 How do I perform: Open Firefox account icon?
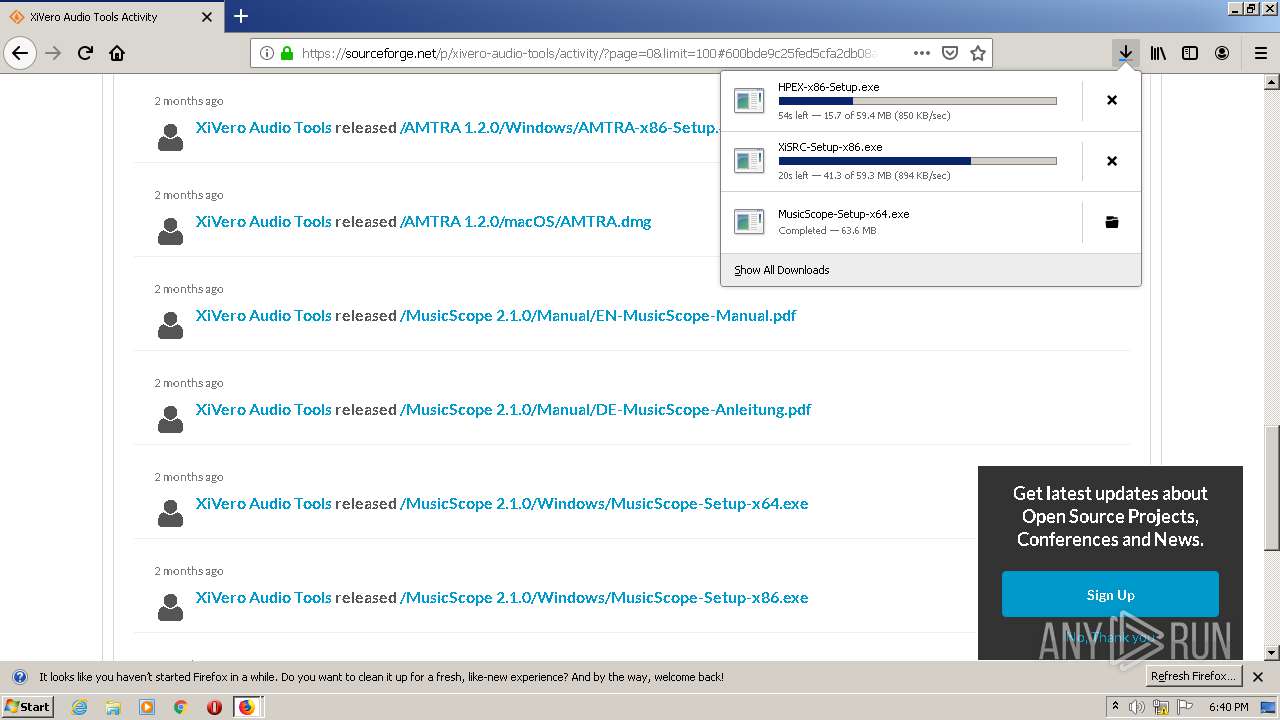(1222, 53)
